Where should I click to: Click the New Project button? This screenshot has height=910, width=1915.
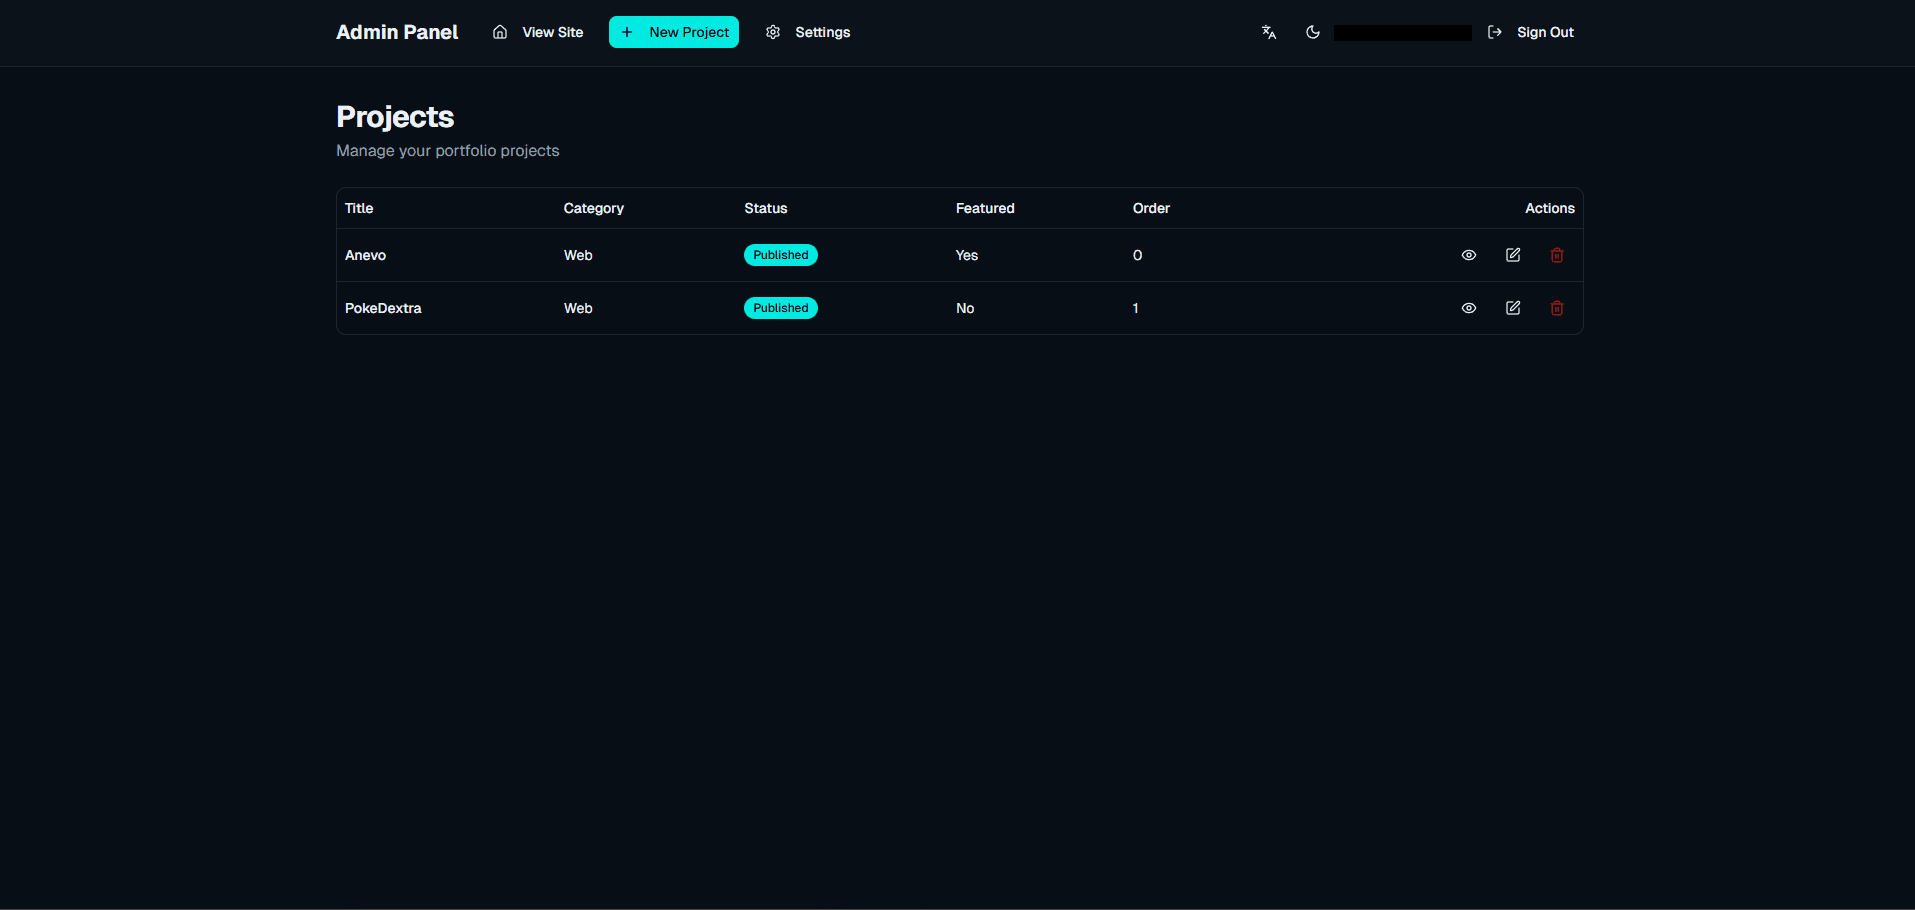[673, 32]
